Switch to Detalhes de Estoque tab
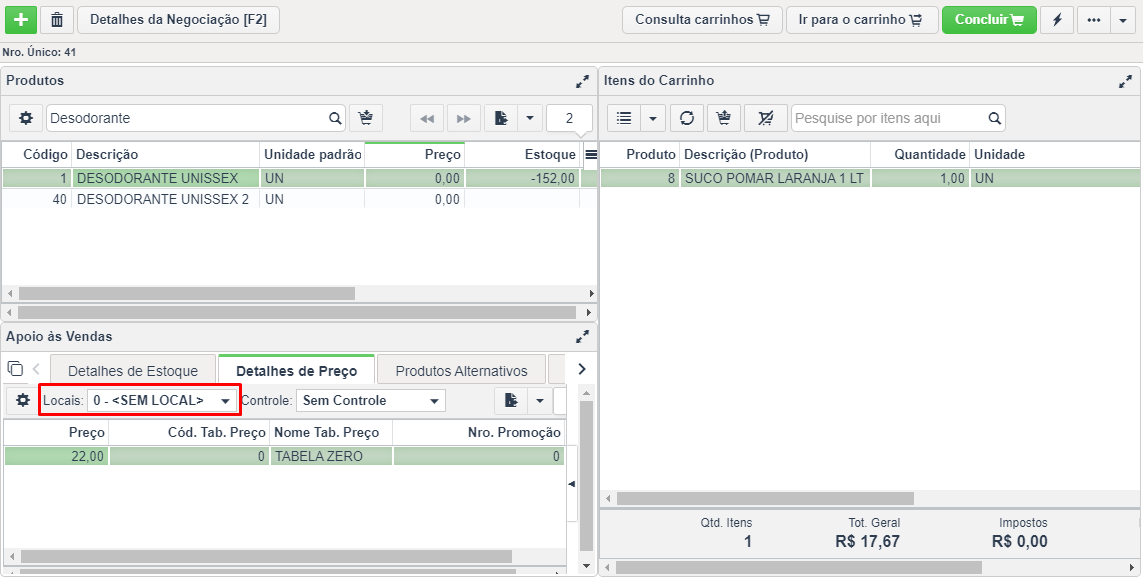The width and height of the screenshot is (1143, 578). tap(133, 370)
